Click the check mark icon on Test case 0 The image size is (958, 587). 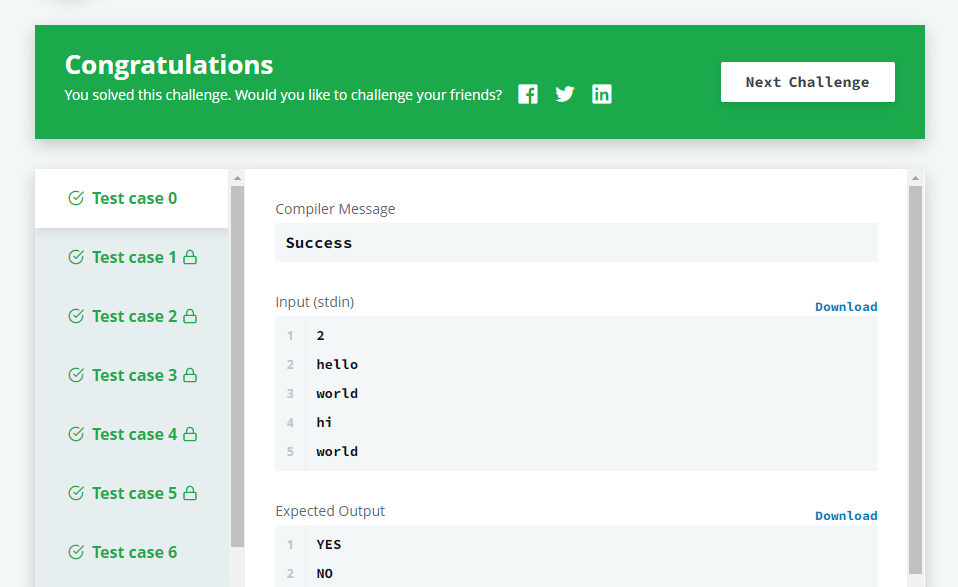point(76,198)
